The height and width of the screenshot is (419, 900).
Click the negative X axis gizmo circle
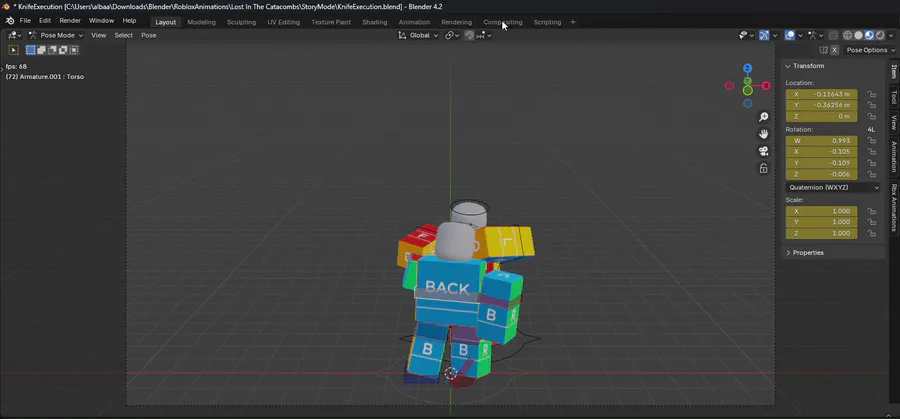730,86
